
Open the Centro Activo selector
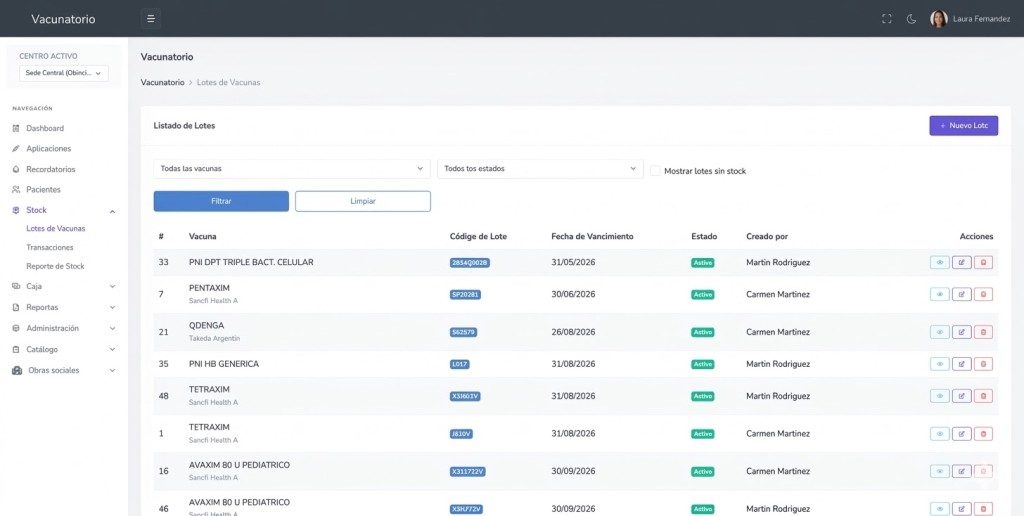[x=63, y=73]
